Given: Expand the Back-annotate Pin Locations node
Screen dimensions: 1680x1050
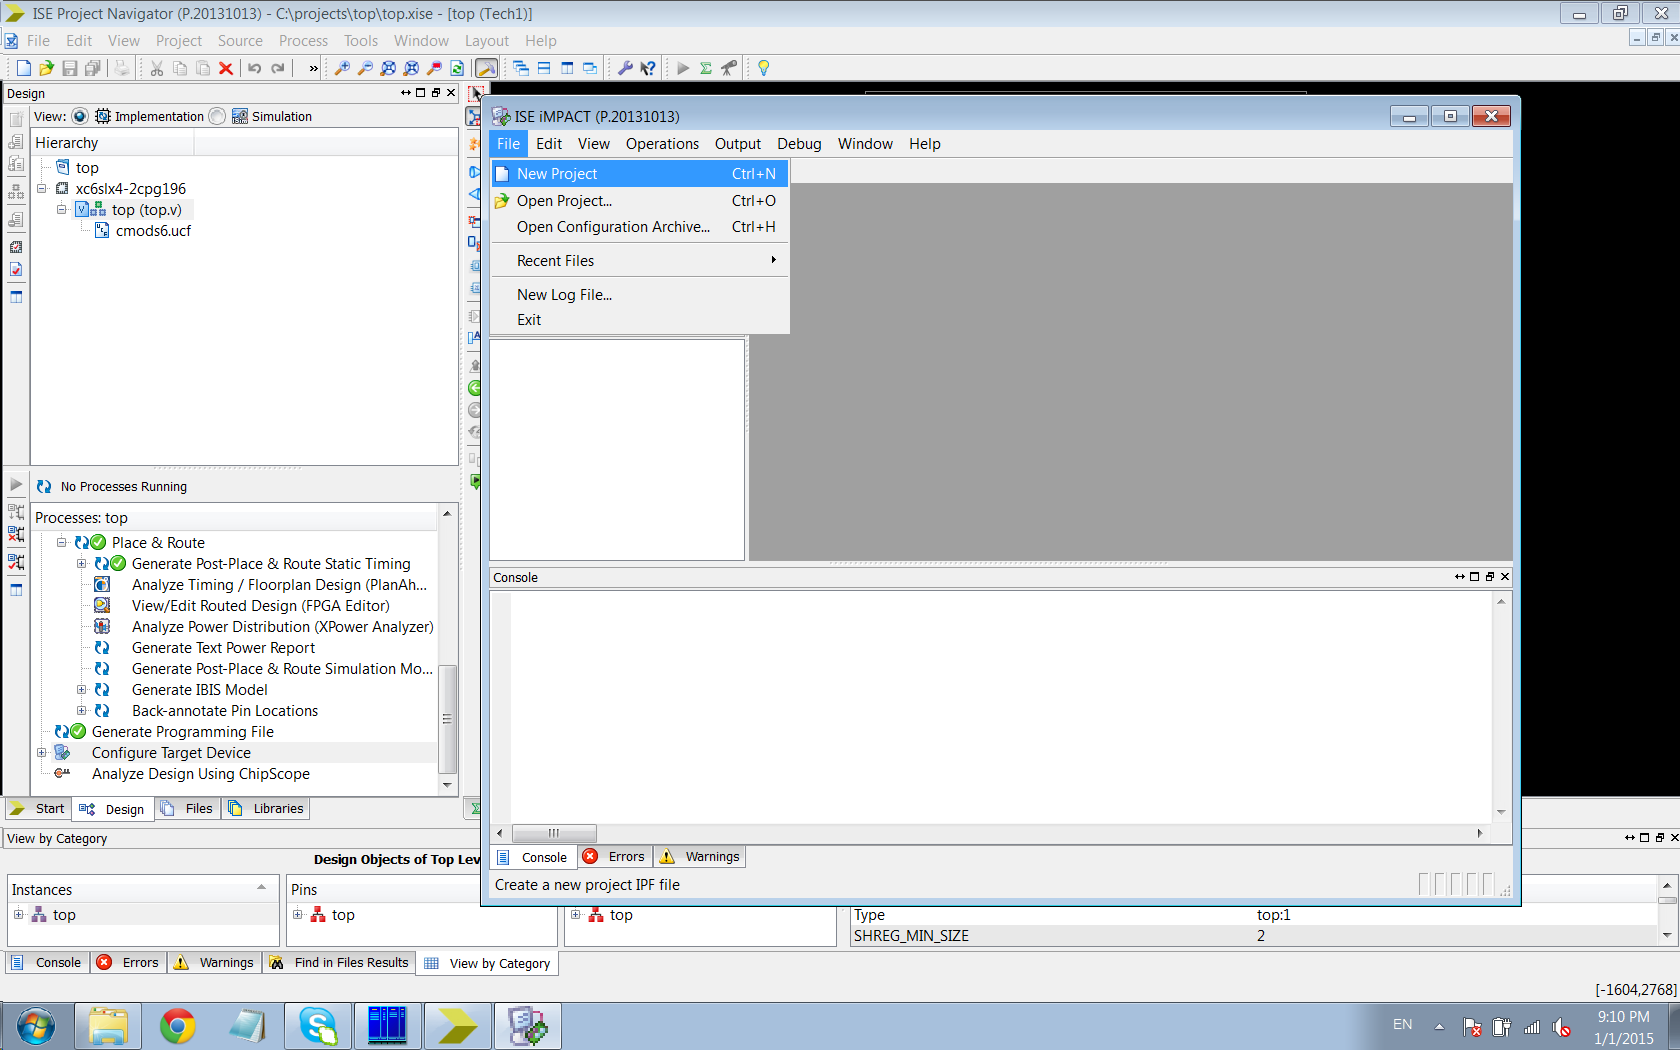Looking at the screenshot, I should click(x=82, y=710).
